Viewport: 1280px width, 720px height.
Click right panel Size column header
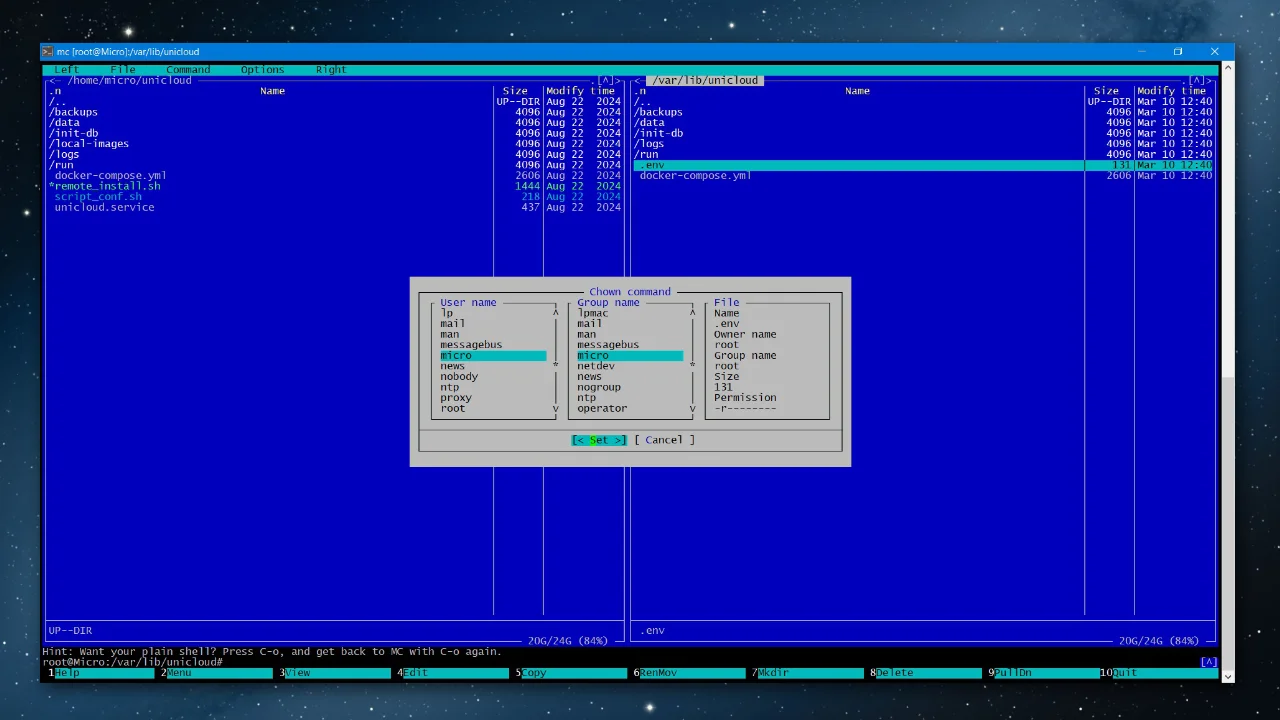(1106, 91)
